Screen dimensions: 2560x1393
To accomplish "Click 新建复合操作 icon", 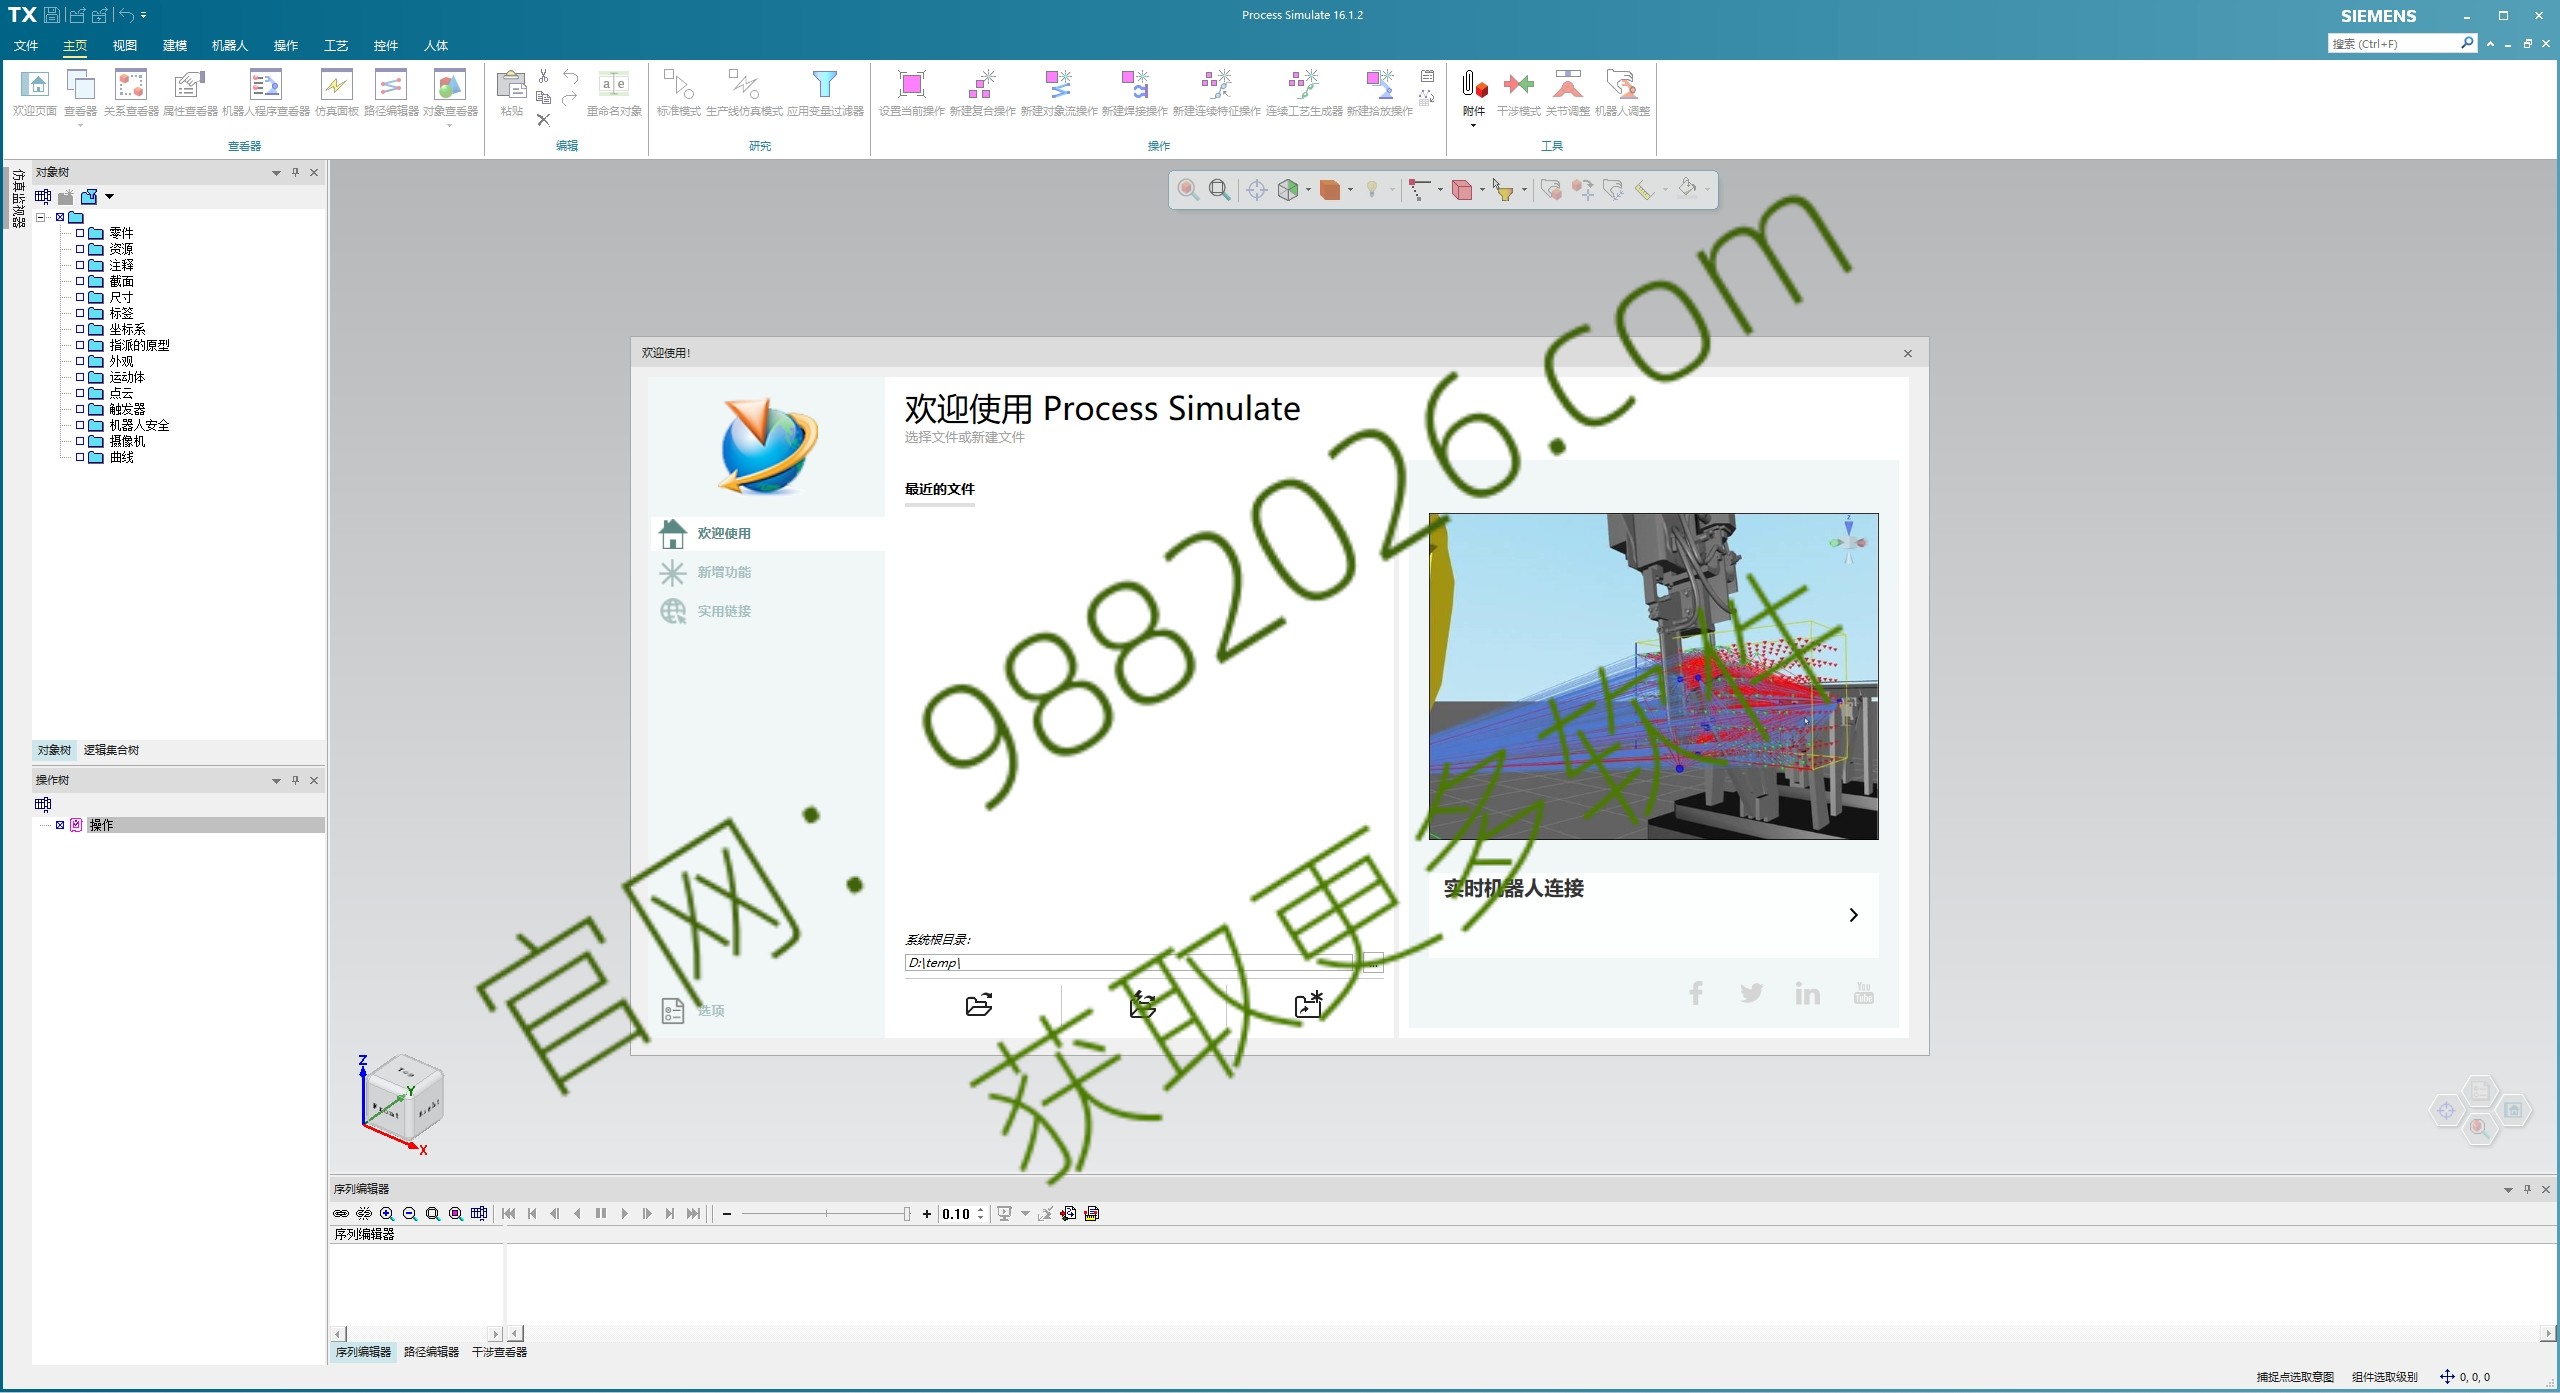I will click(982, 85).
